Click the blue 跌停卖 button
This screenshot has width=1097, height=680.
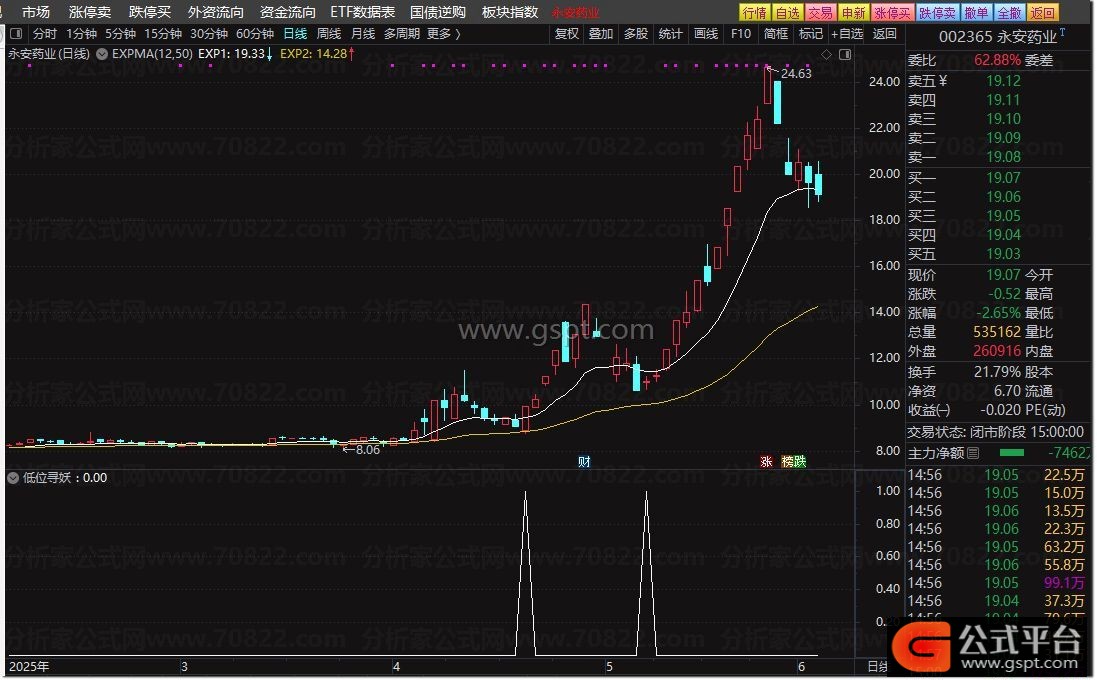click(x=937, y=13)
